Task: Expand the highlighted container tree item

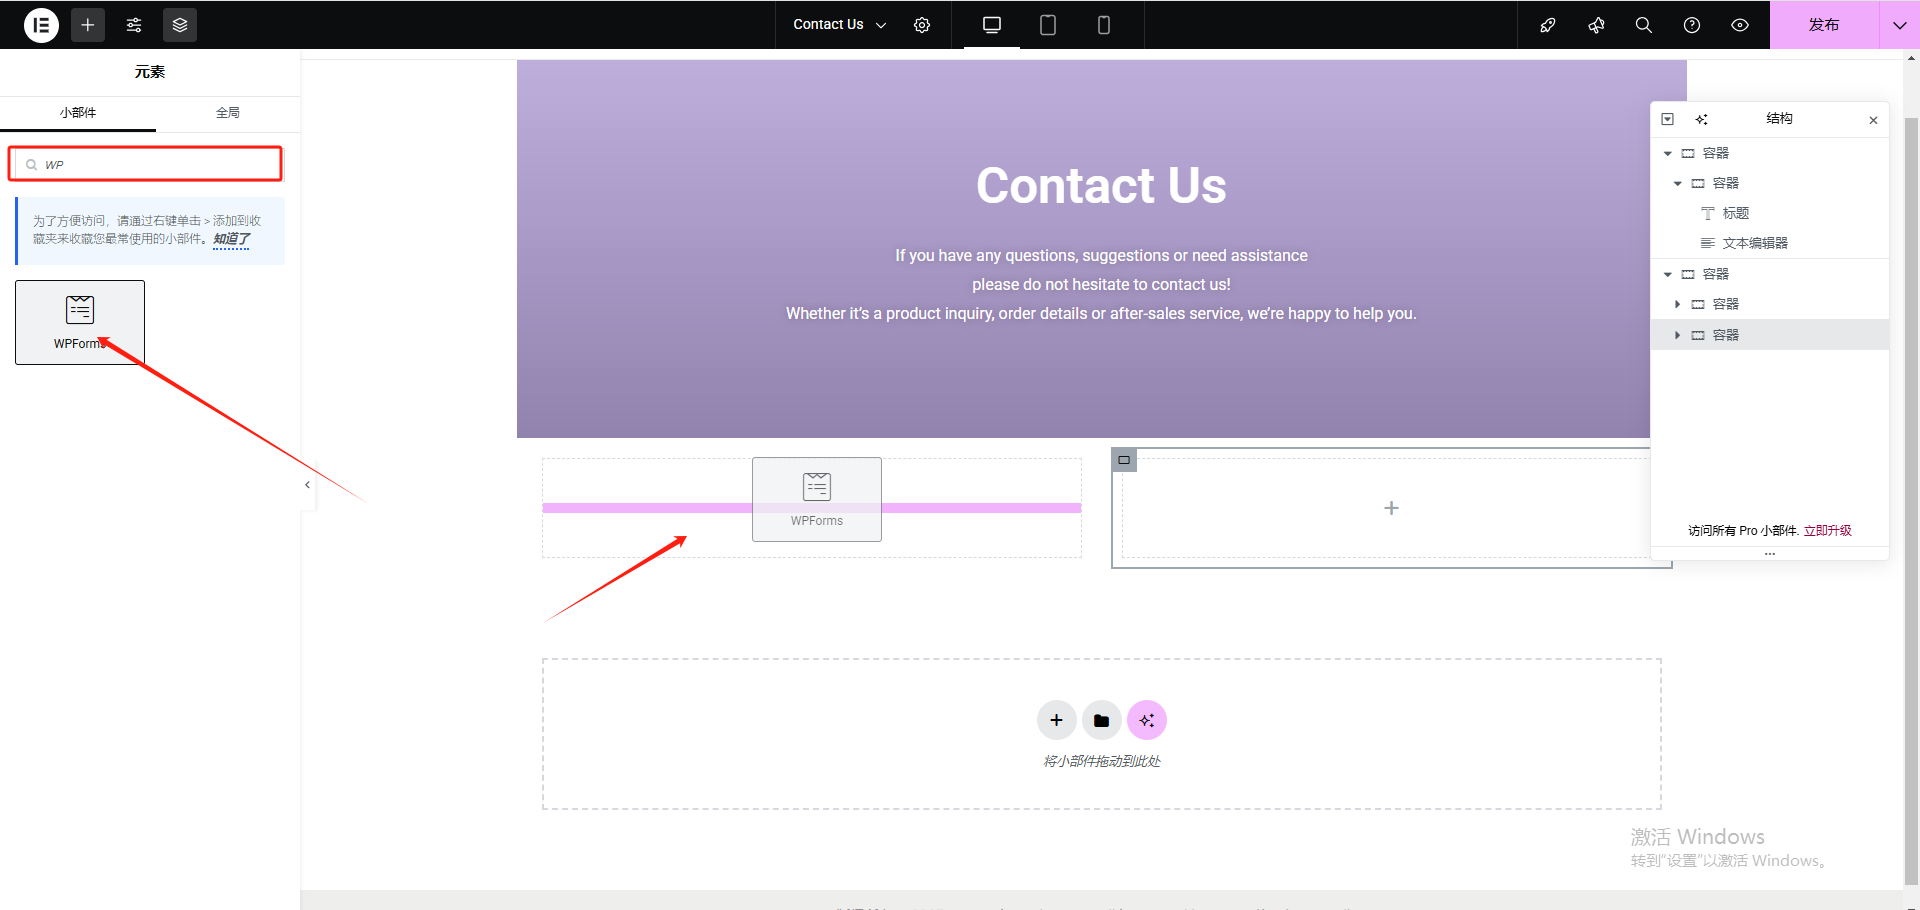Action: click(1677, 335)
